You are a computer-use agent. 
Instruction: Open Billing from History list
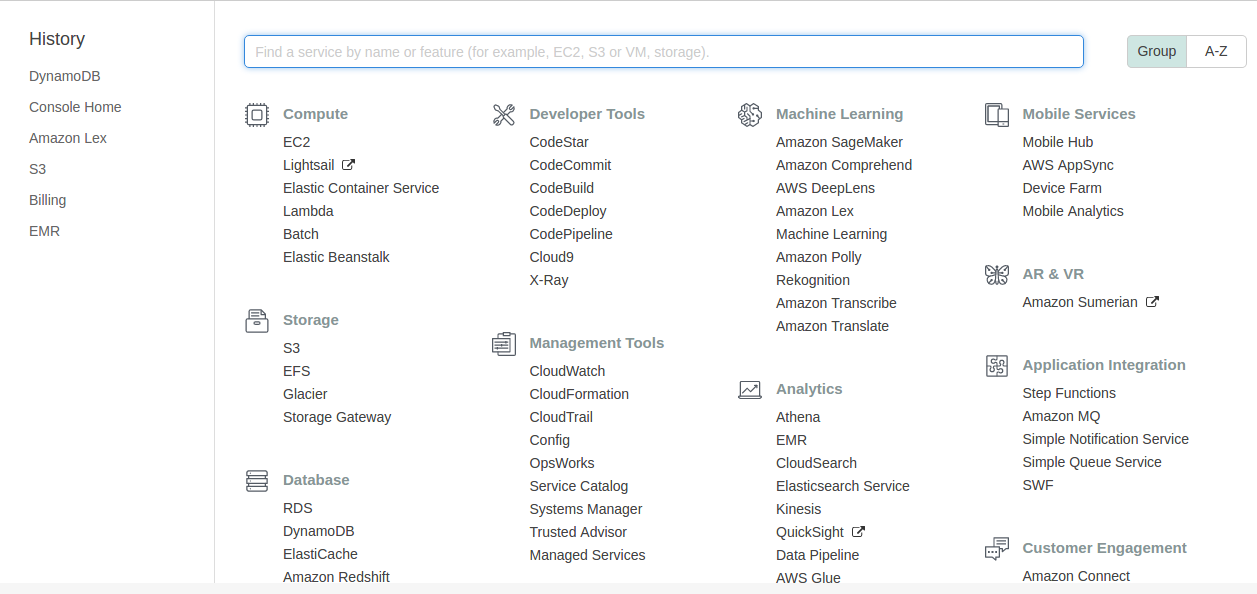[x=48, y=200]
